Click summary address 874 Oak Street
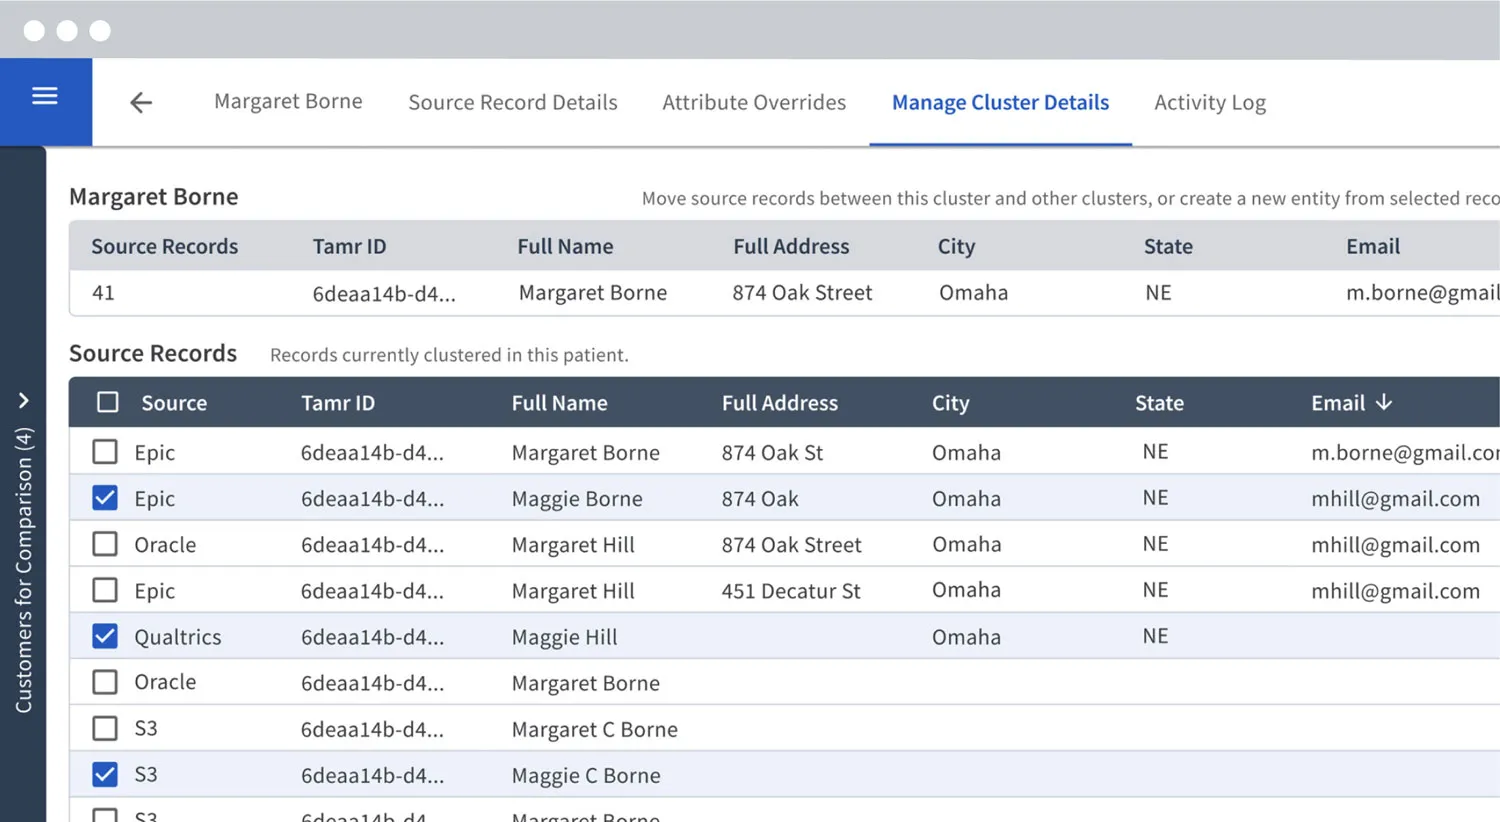1500x822 pixels. (x=802, y=293)
